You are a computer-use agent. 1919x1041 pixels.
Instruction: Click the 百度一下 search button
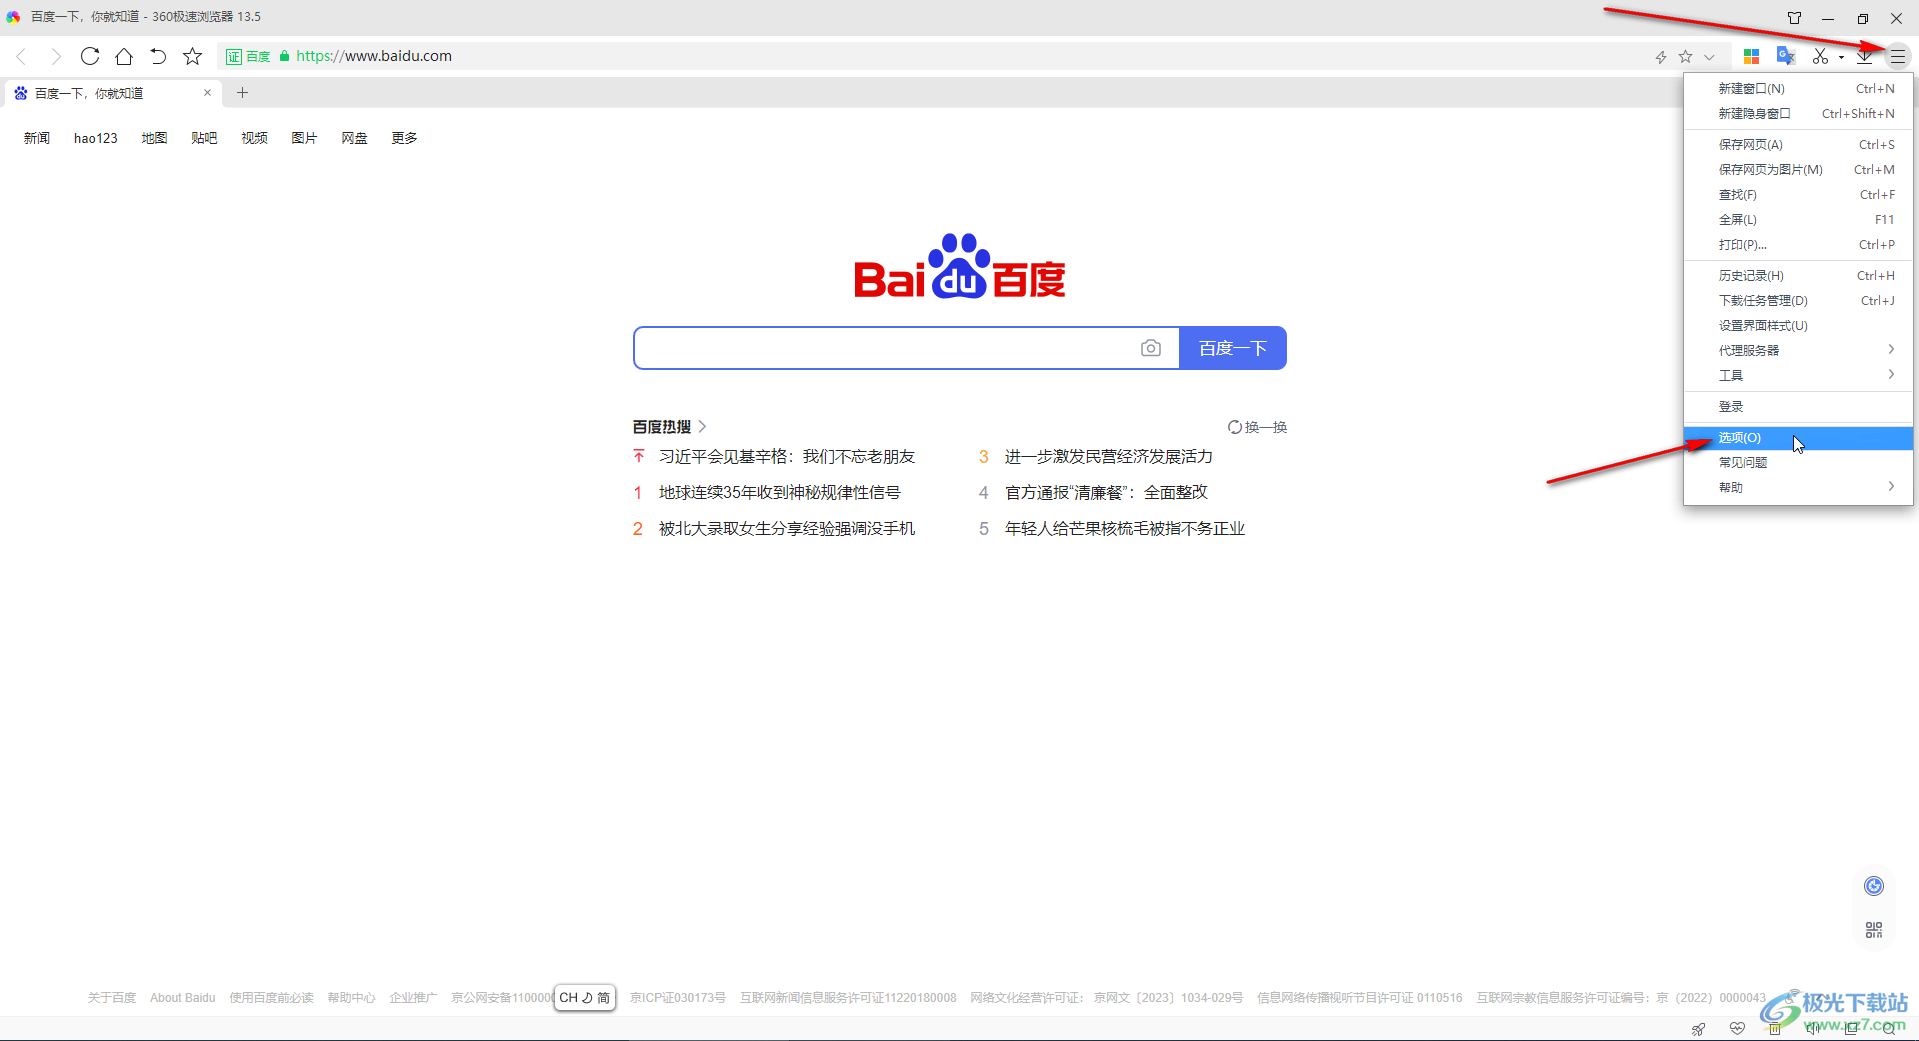tap(1233, 348)
